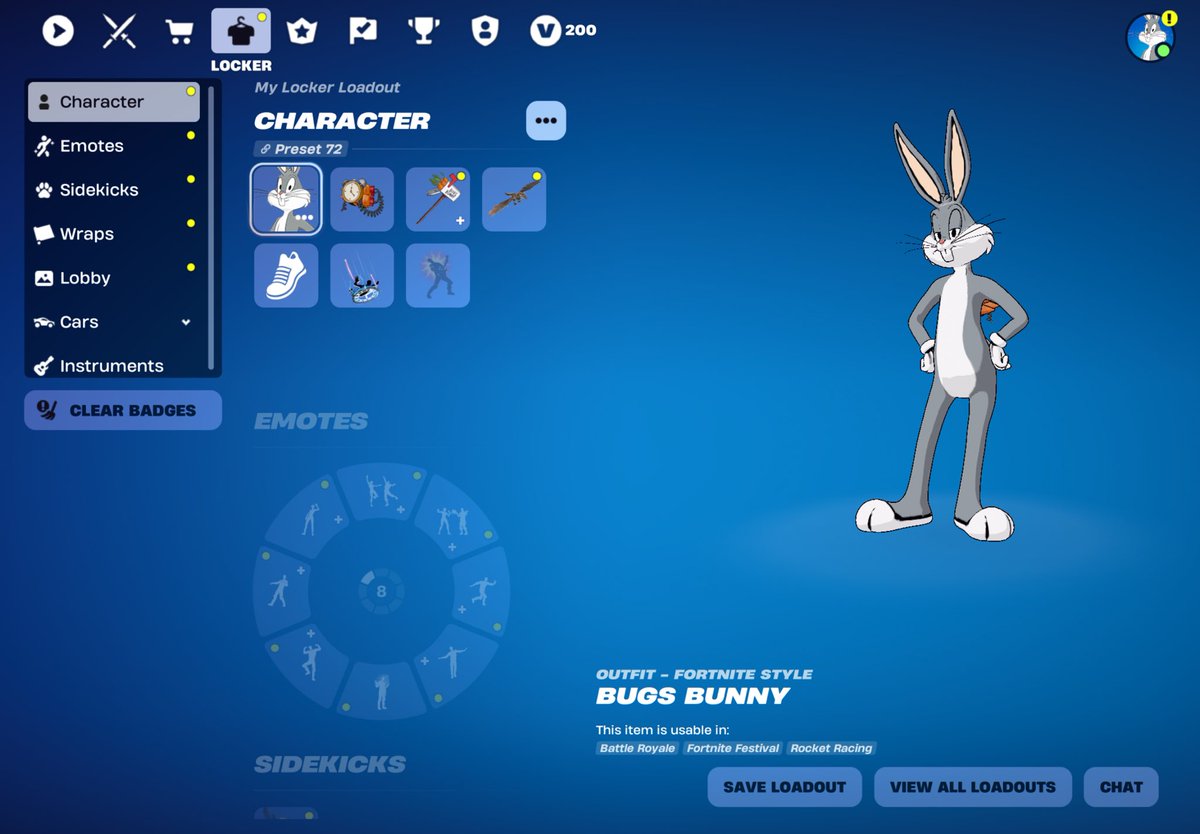Viewport: 1200px width, 834px height.
Task: Open the trophy icon in top bar
Action: (x=424, y=31)
